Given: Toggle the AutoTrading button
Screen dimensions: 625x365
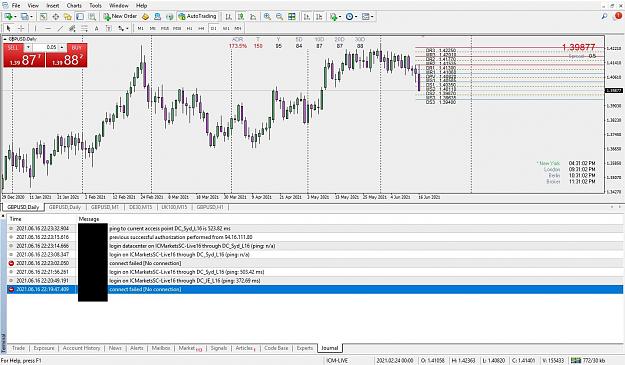Looking at the screenshot, I should coord(197,16).
